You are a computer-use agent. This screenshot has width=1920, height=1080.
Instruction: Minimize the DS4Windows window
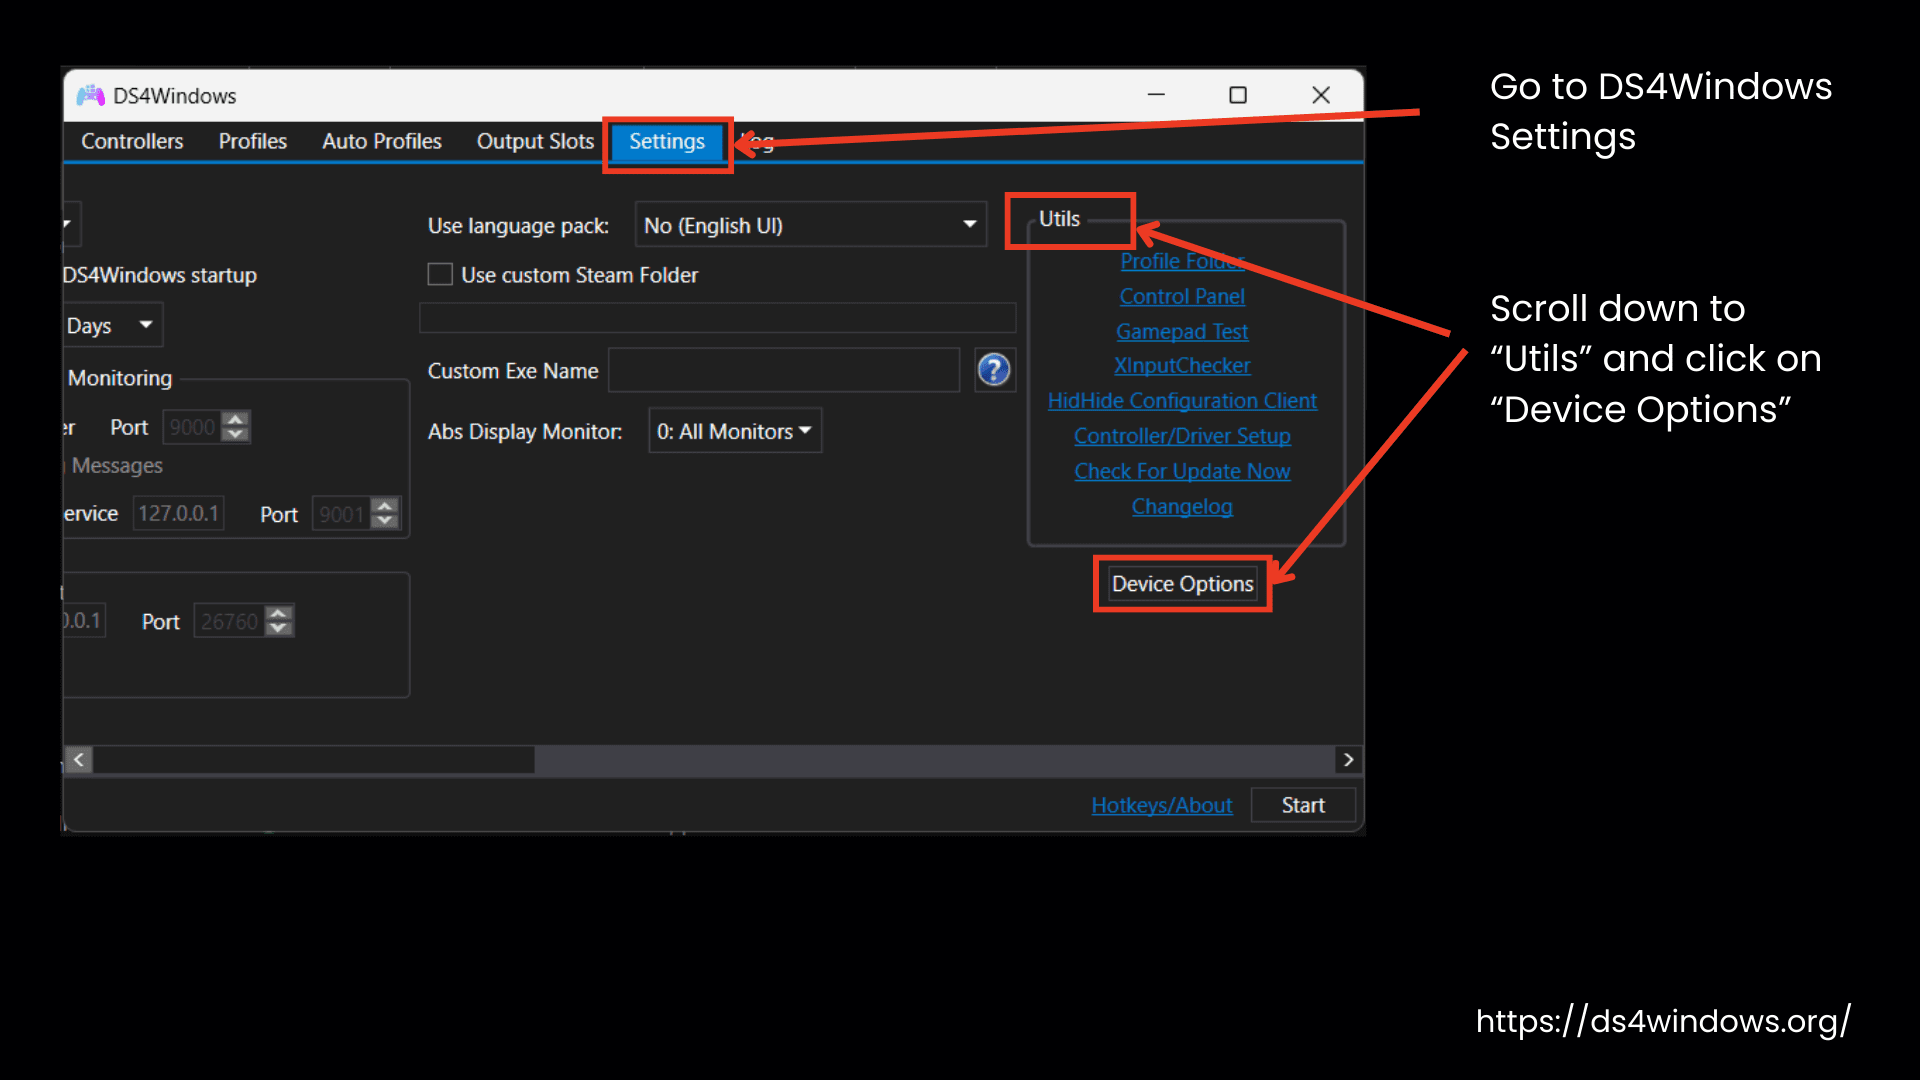[x=1156, y=94]
